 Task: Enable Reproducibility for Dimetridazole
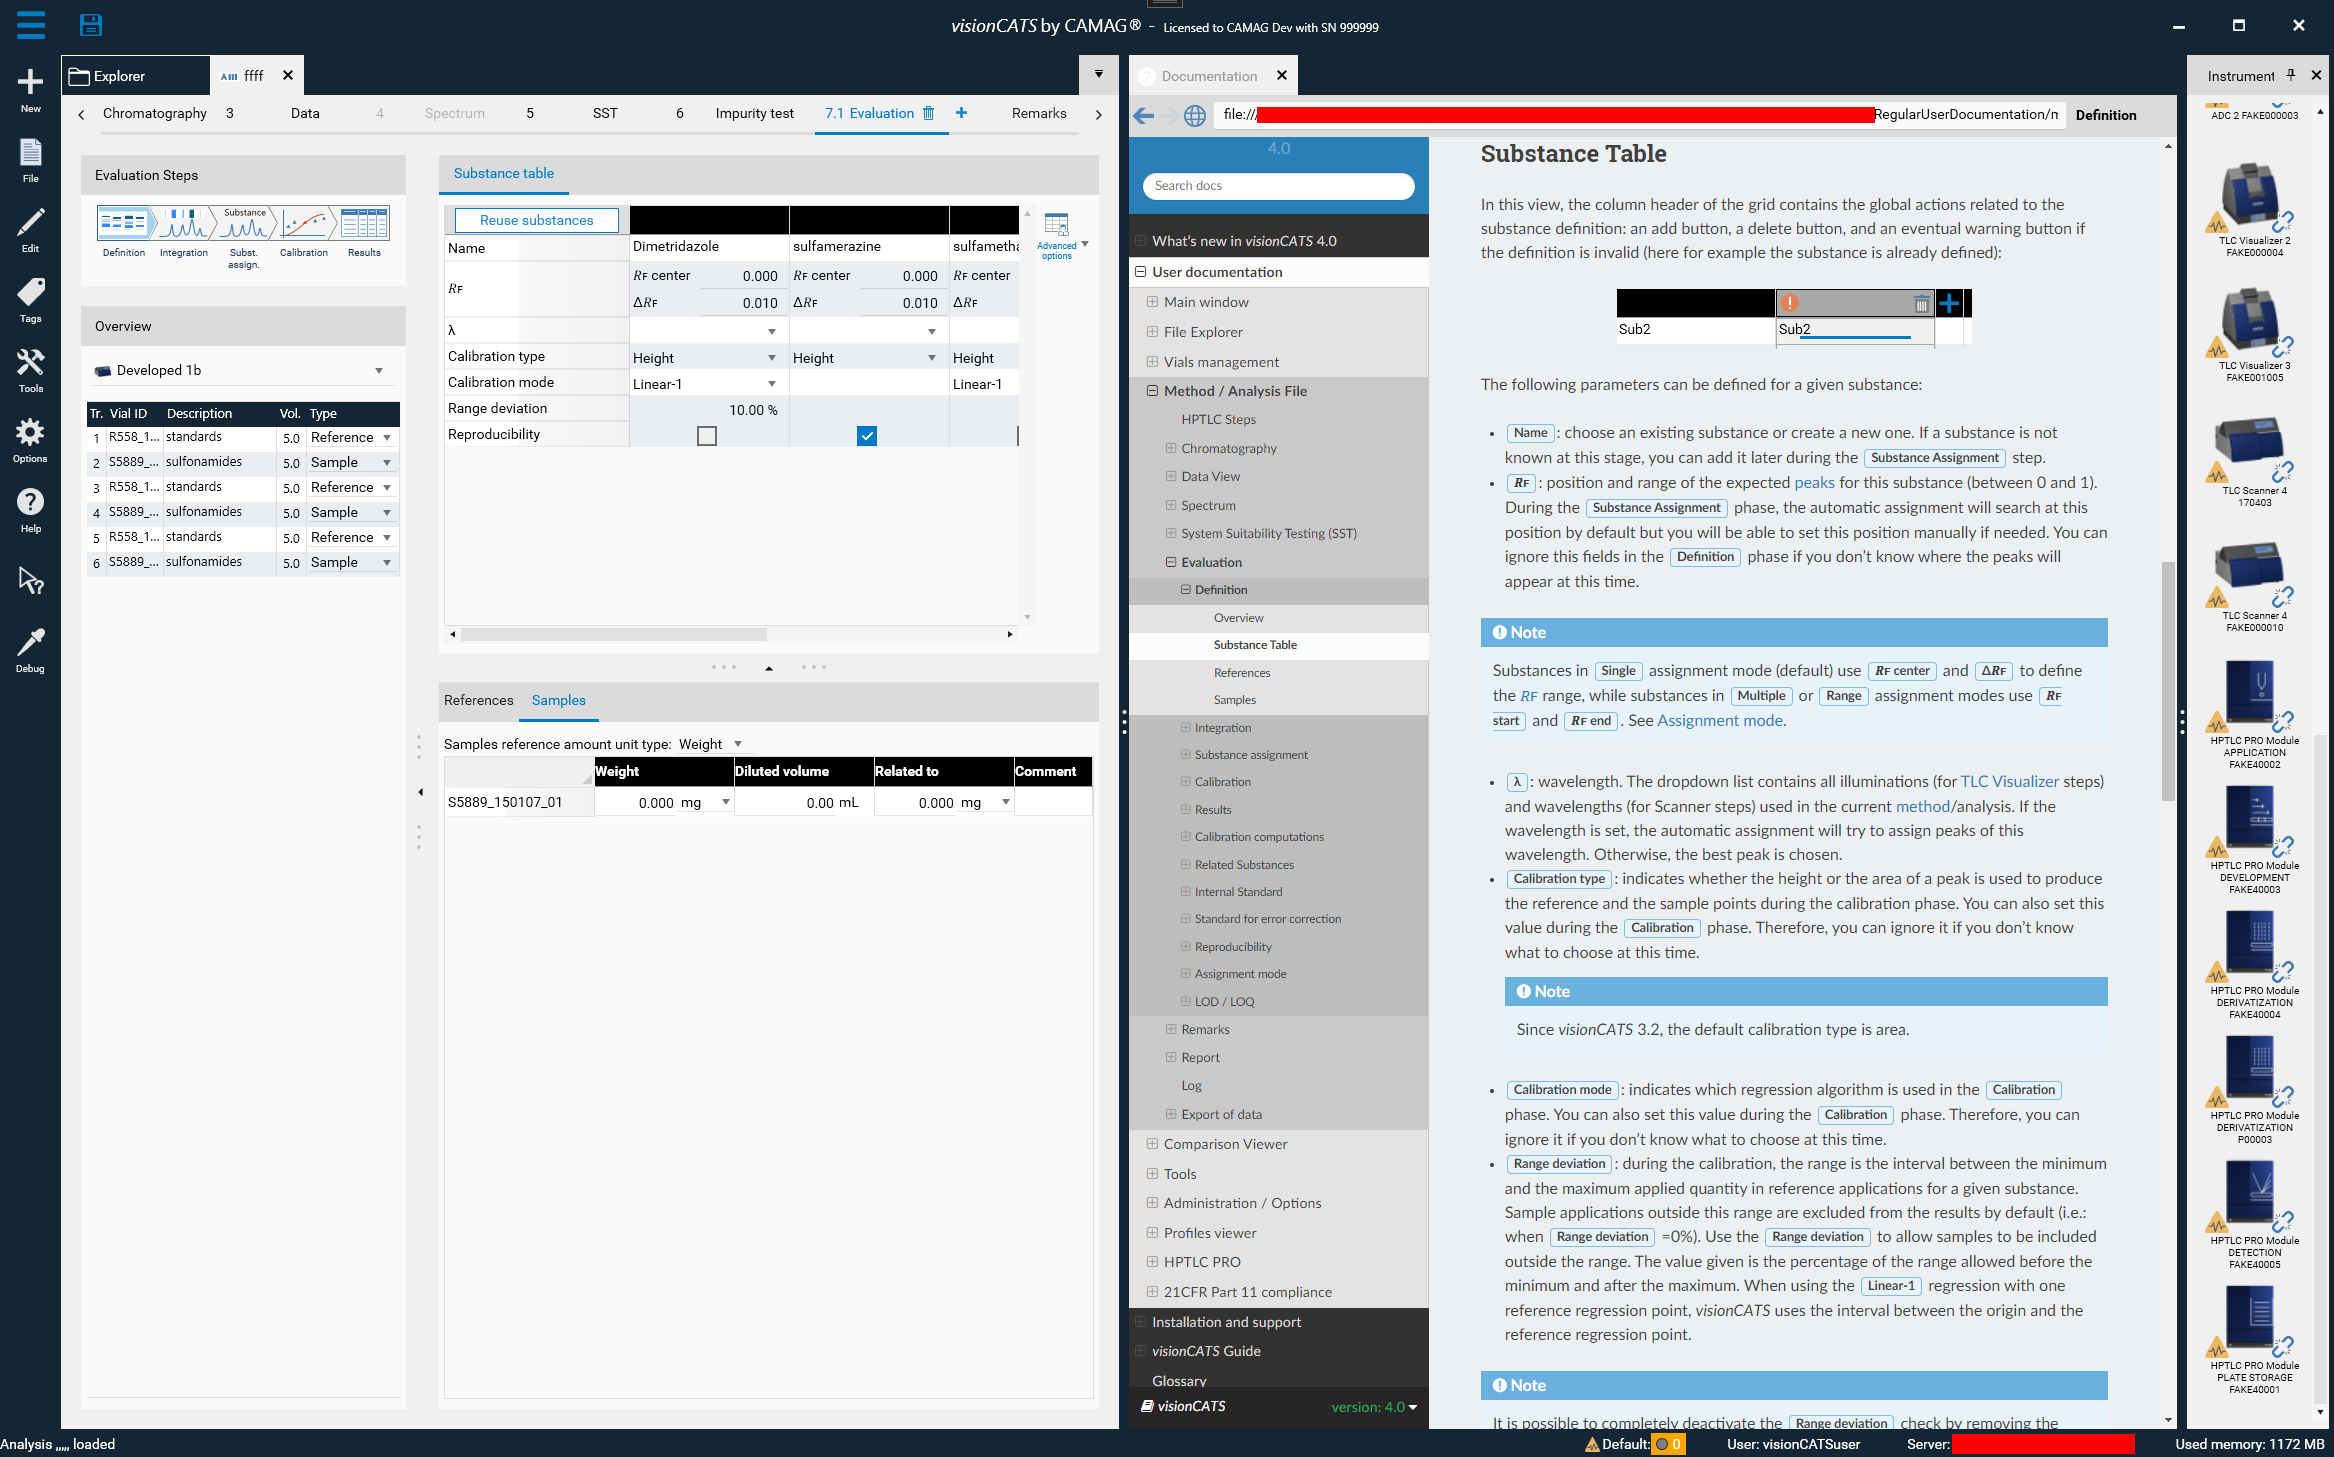click(x=707, y=436)
